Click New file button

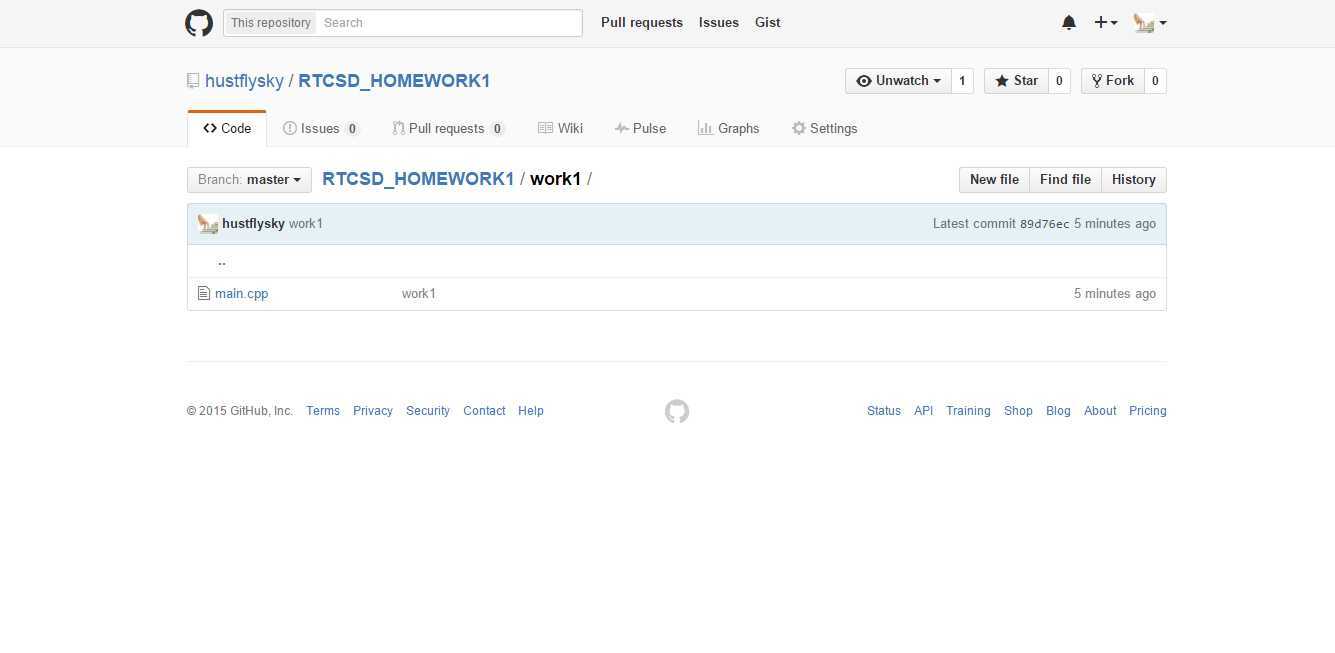pyautogui.click(x=994, y=180)
